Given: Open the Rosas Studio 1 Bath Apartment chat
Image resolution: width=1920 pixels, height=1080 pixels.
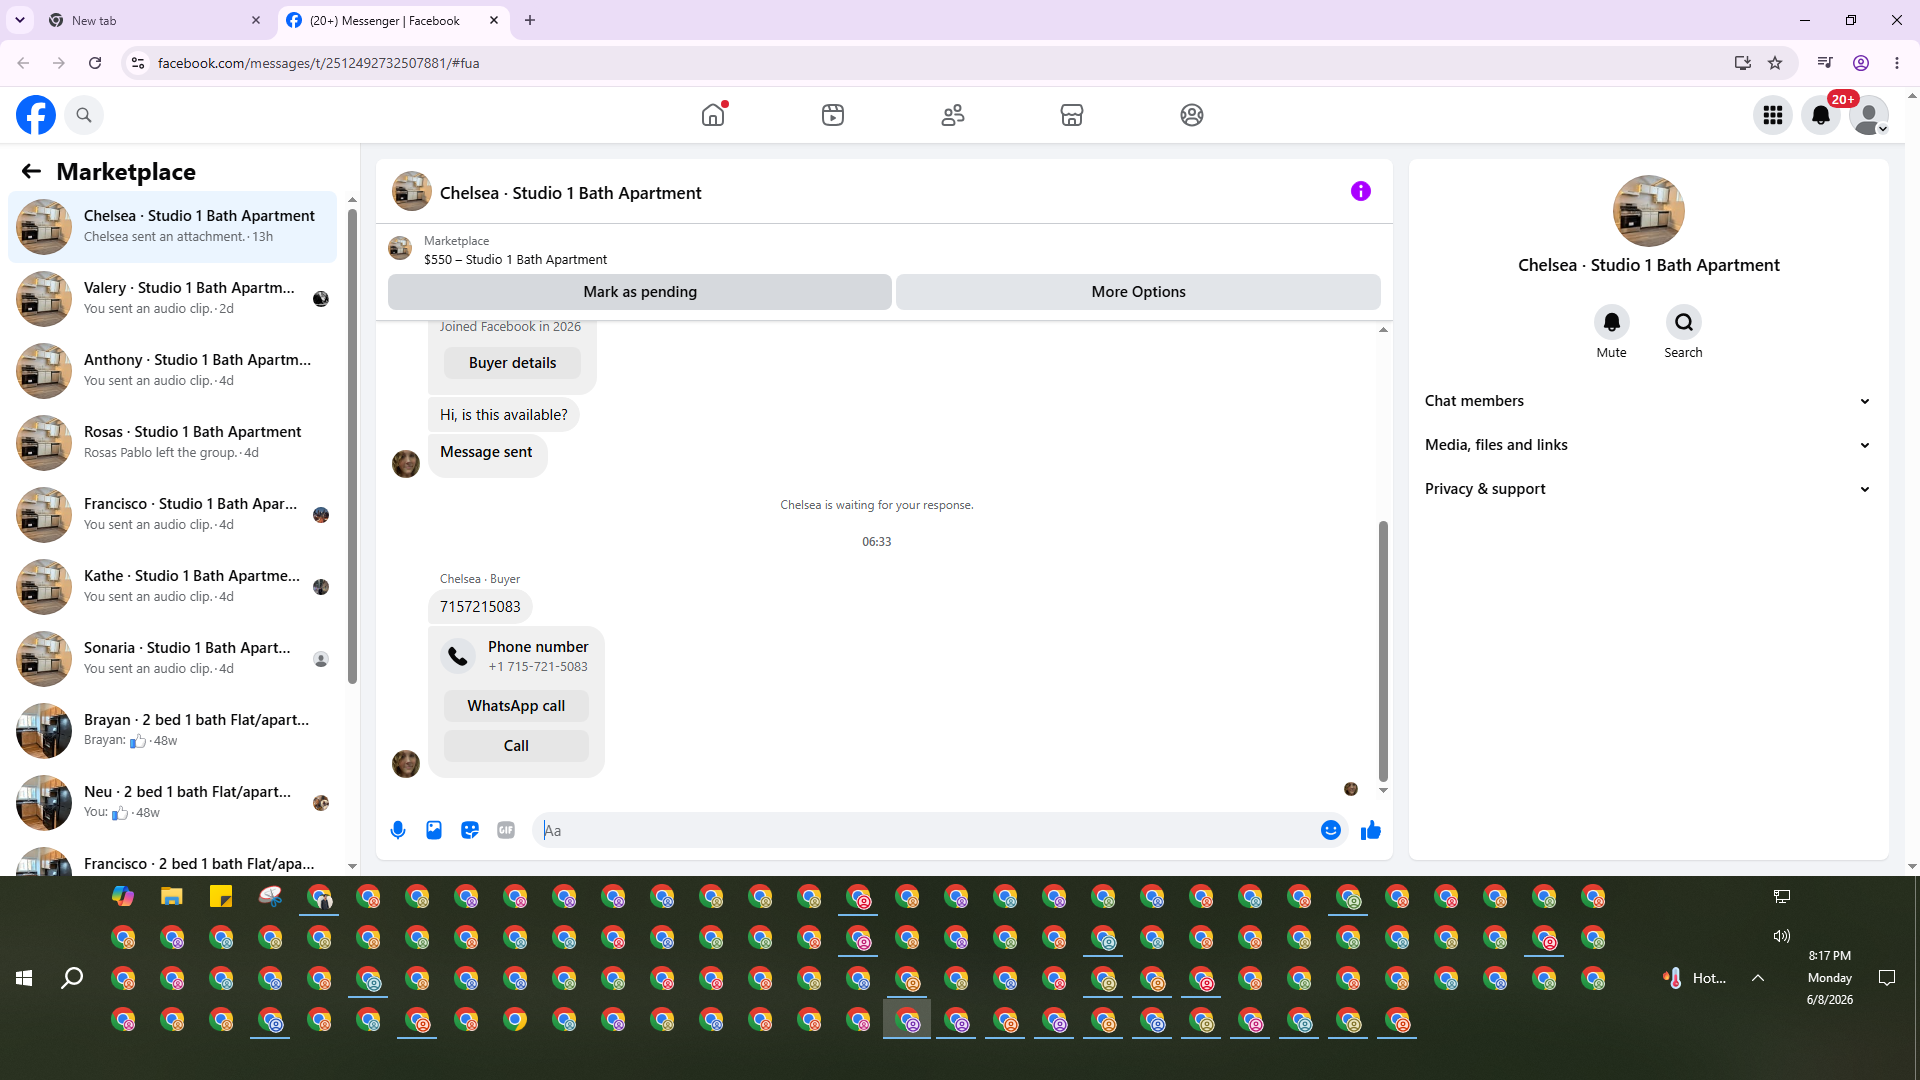Looking at the screenshot, I should pos(172,443).
